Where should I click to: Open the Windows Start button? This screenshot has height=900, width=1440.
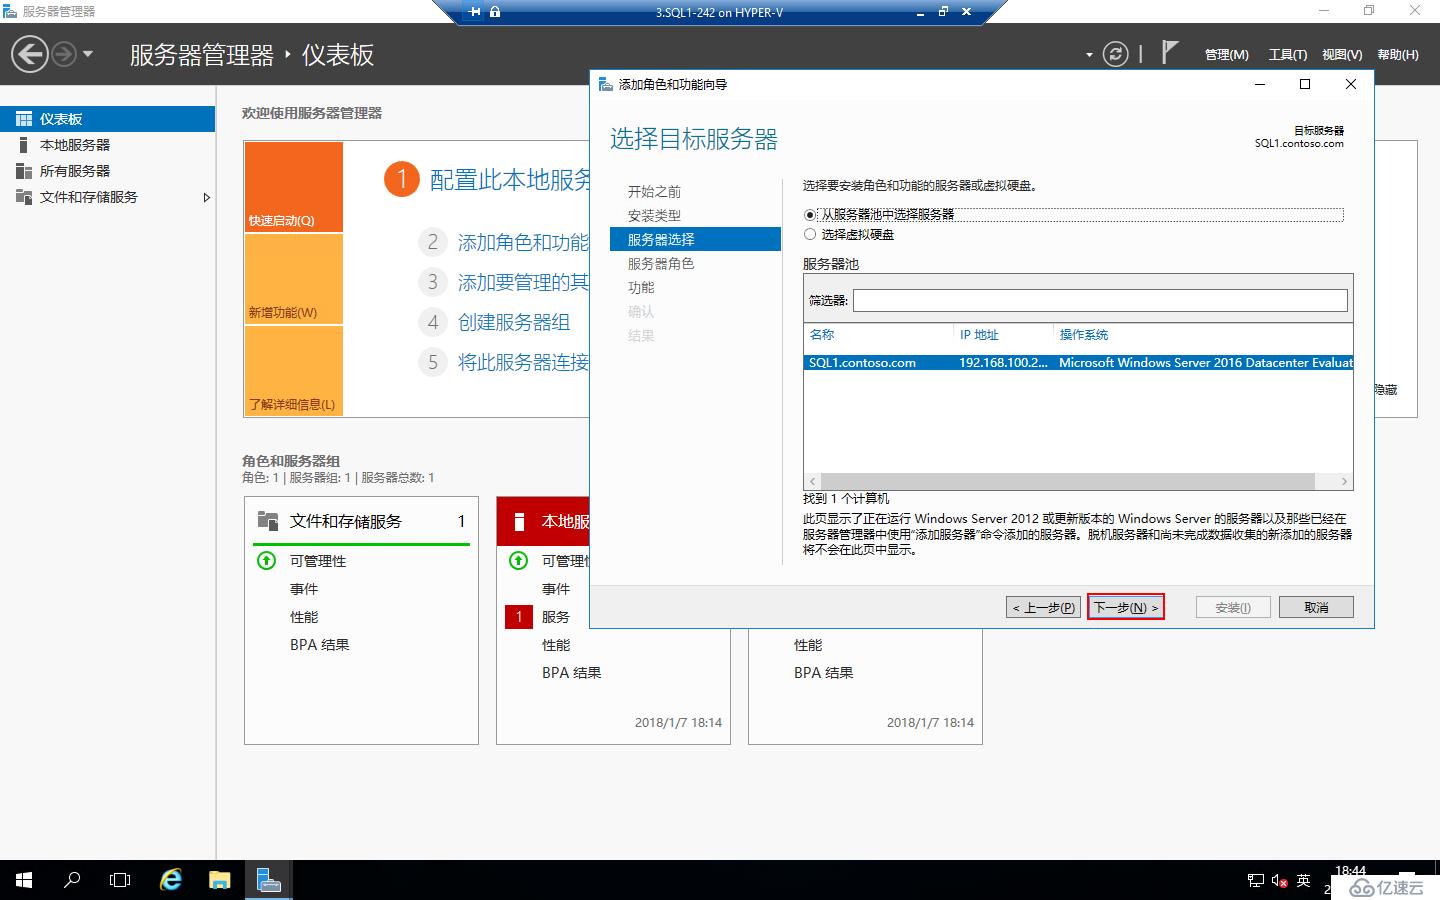[24, 880]
